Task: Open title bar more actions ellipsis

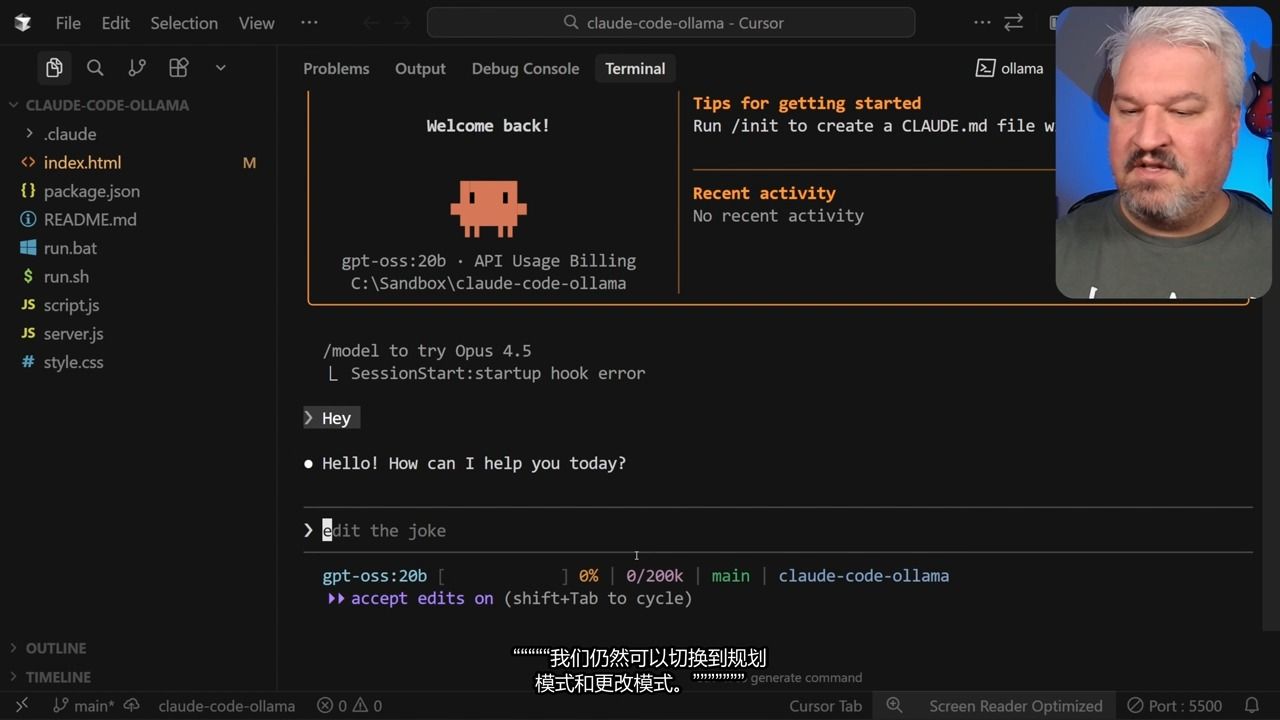Action: [982, 23]
